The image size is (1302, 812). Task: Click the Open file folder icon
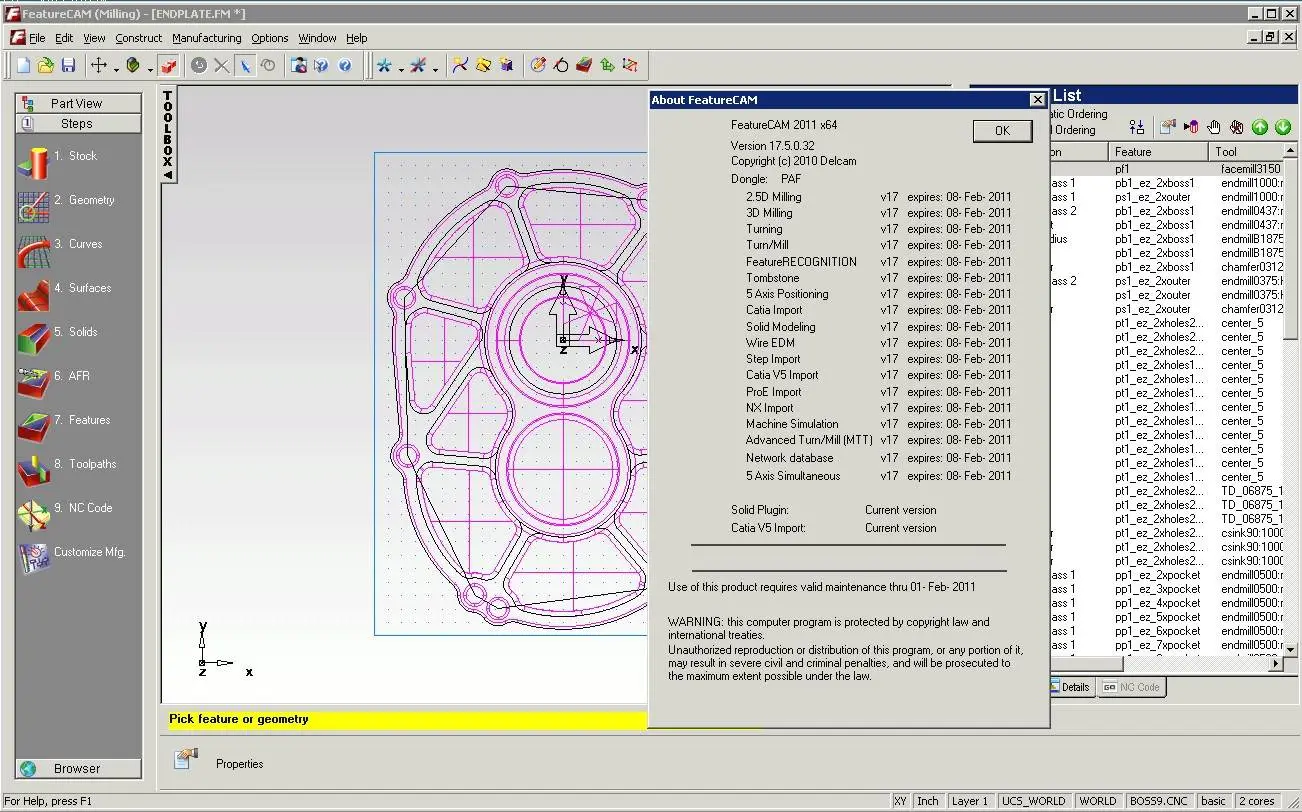(x=46, y=66)
